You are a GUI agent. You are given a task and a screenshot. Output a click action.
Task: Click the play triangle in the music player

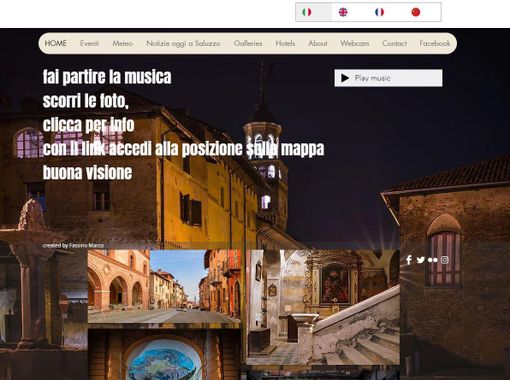[x=345, y=78]
